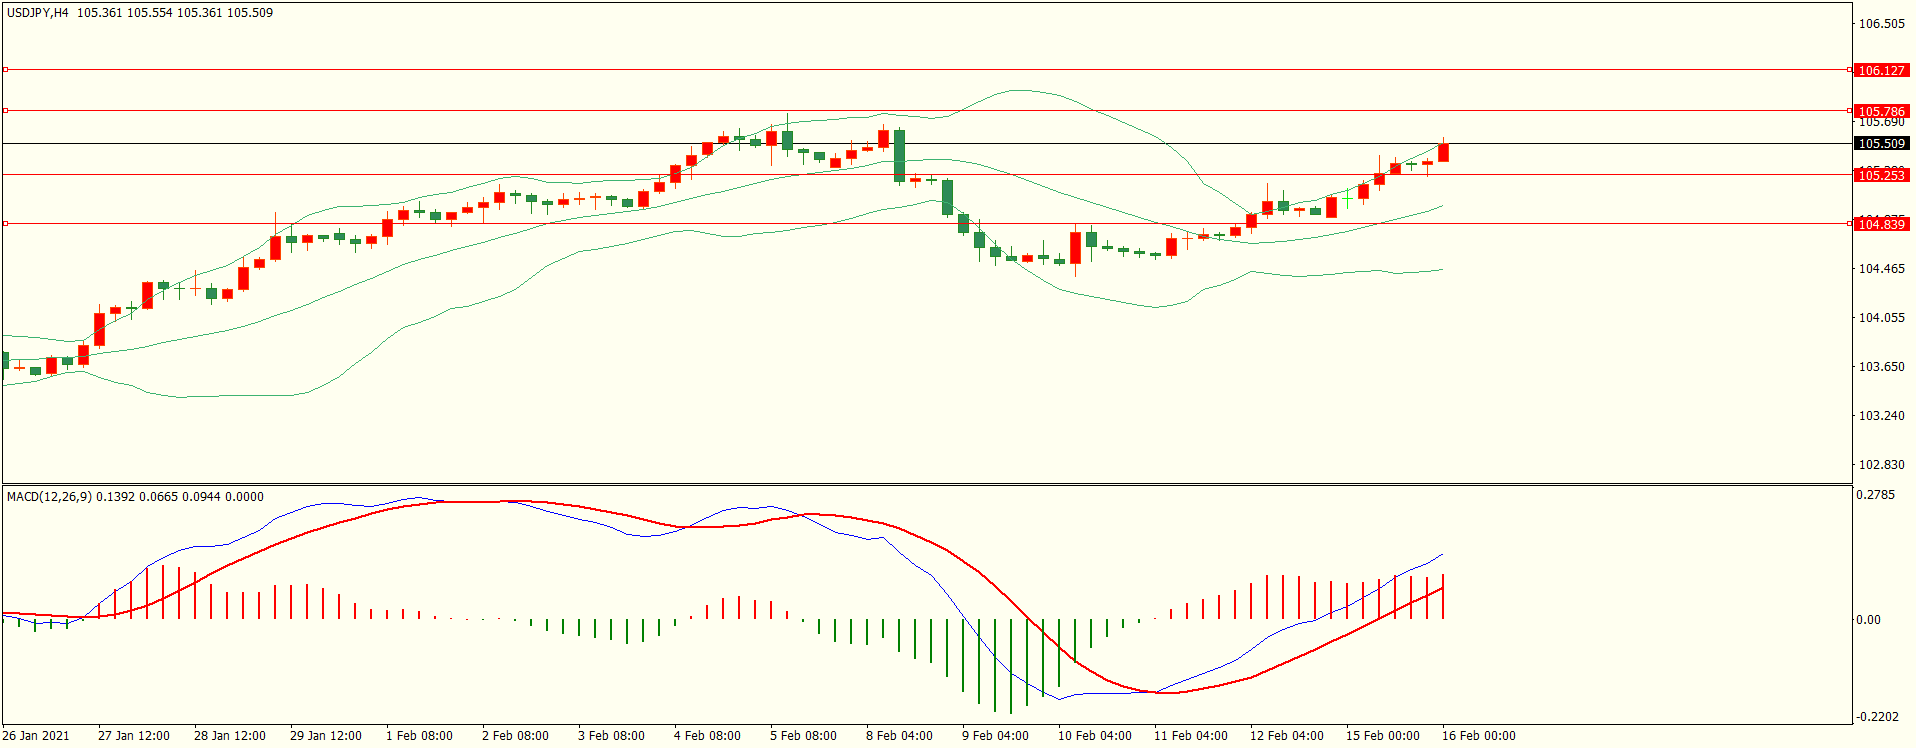Click the 2 Feb 08:00 time label

tap(515, 735)
